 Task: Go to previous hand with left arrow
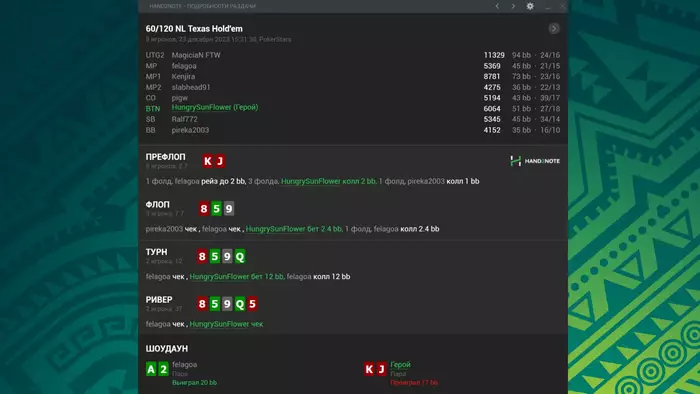pyautogui.click(x=497, y=6)
